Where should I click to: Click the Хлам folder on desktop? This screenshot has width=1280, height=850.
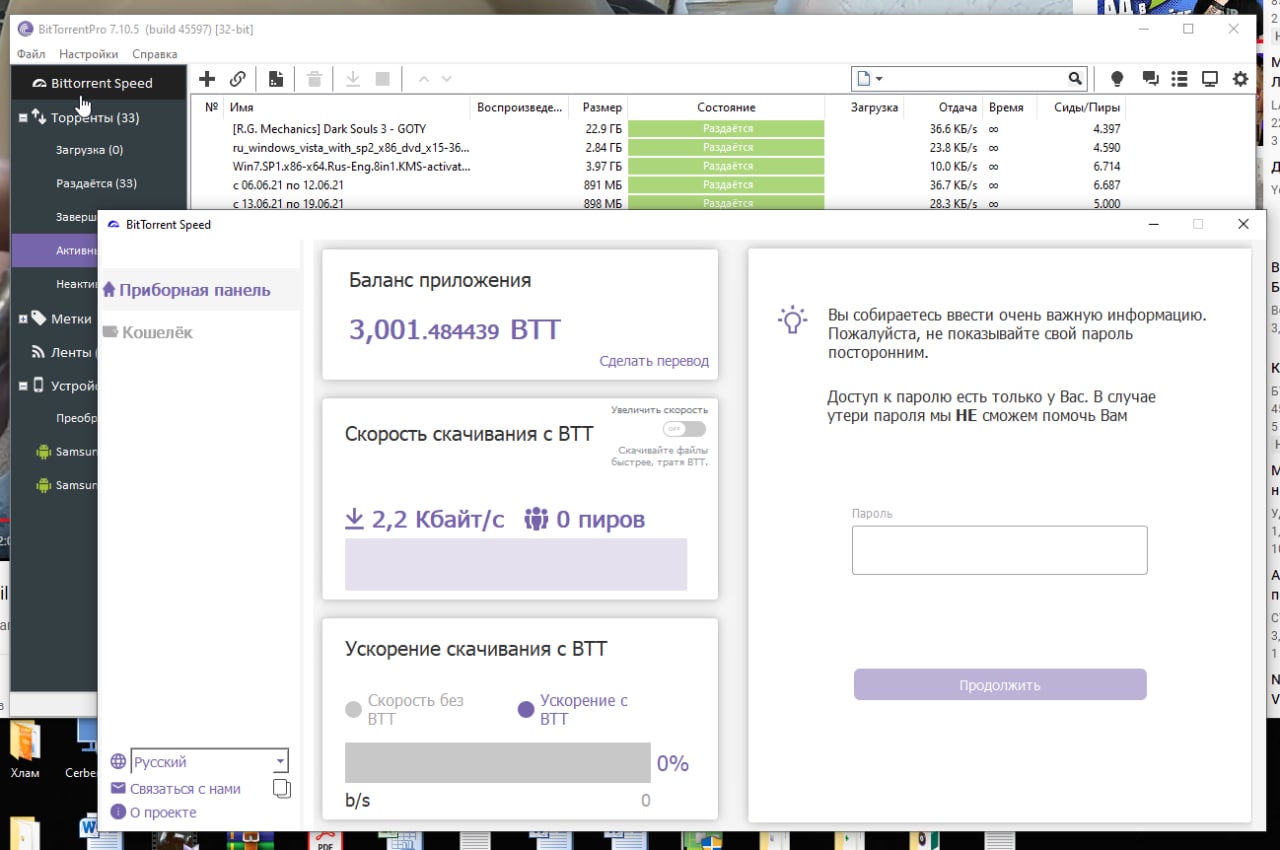pos(25,750)
